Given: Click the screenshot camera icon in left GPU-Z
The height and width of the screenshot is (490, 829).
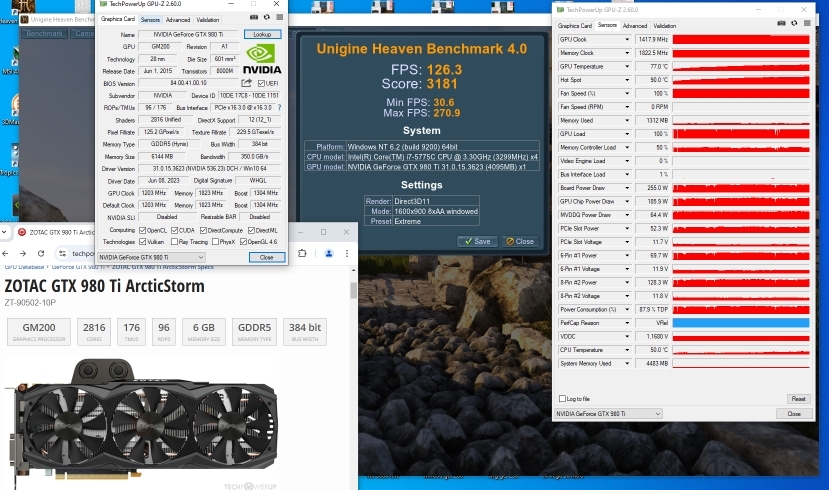Looking at the screenshot, I should [254, 17].
